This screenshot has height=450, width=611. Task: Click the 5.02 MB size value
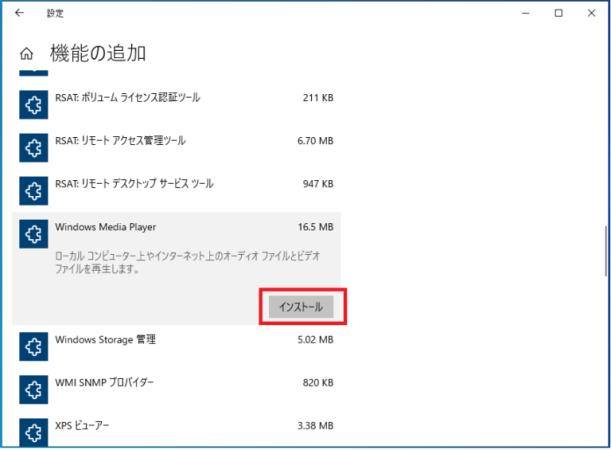315,340
